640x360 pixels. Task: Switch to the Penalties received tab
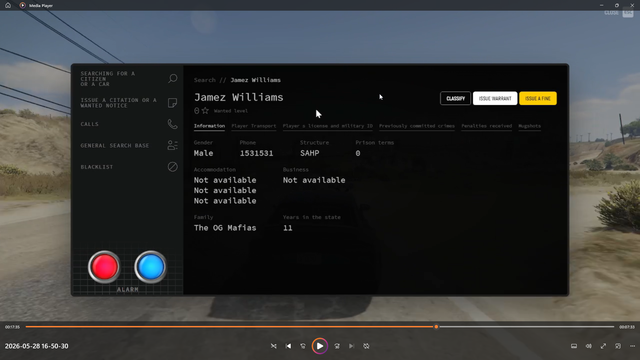coord(487,126)
